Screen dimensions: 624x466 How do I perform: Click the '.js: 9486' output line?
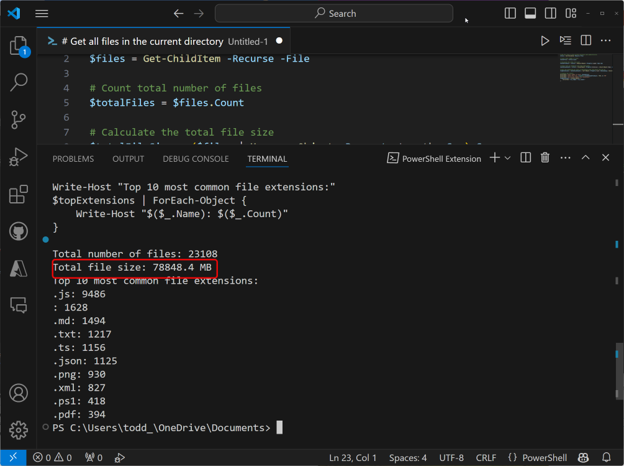click(79, 294)
